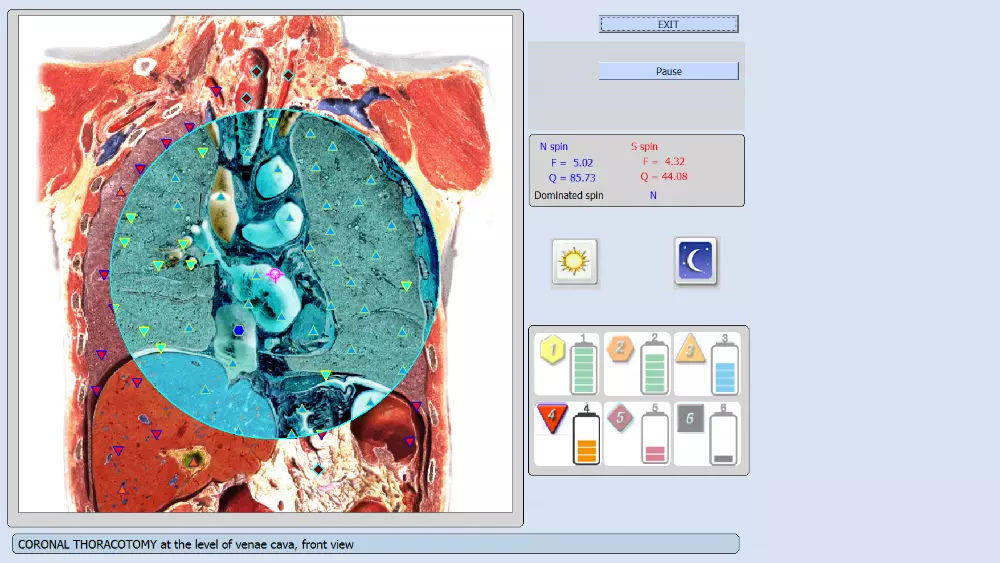Select gray square level 6 legend icon
The image size is (1000, 563).
tap(689, 418)
